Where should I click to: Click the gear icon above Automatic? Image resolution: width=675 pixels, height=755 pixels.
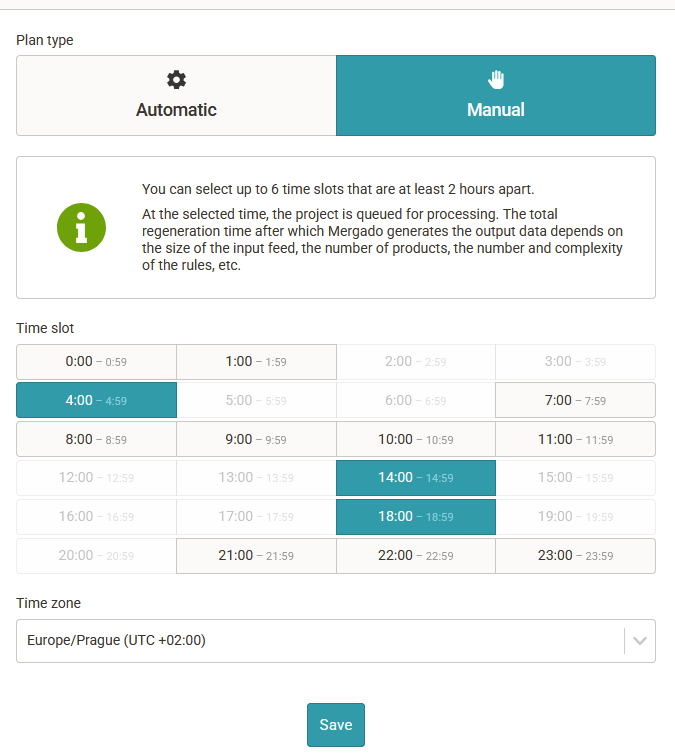176,80
